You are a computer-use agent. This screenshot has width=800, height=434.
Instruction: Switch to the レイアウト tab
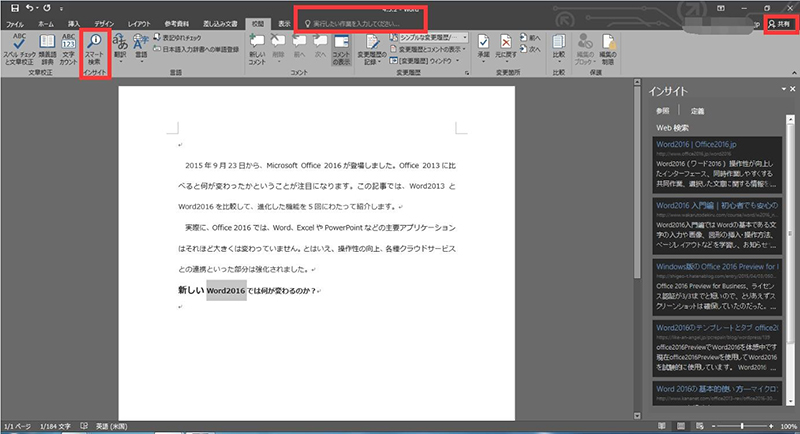(x=139, y=24)
